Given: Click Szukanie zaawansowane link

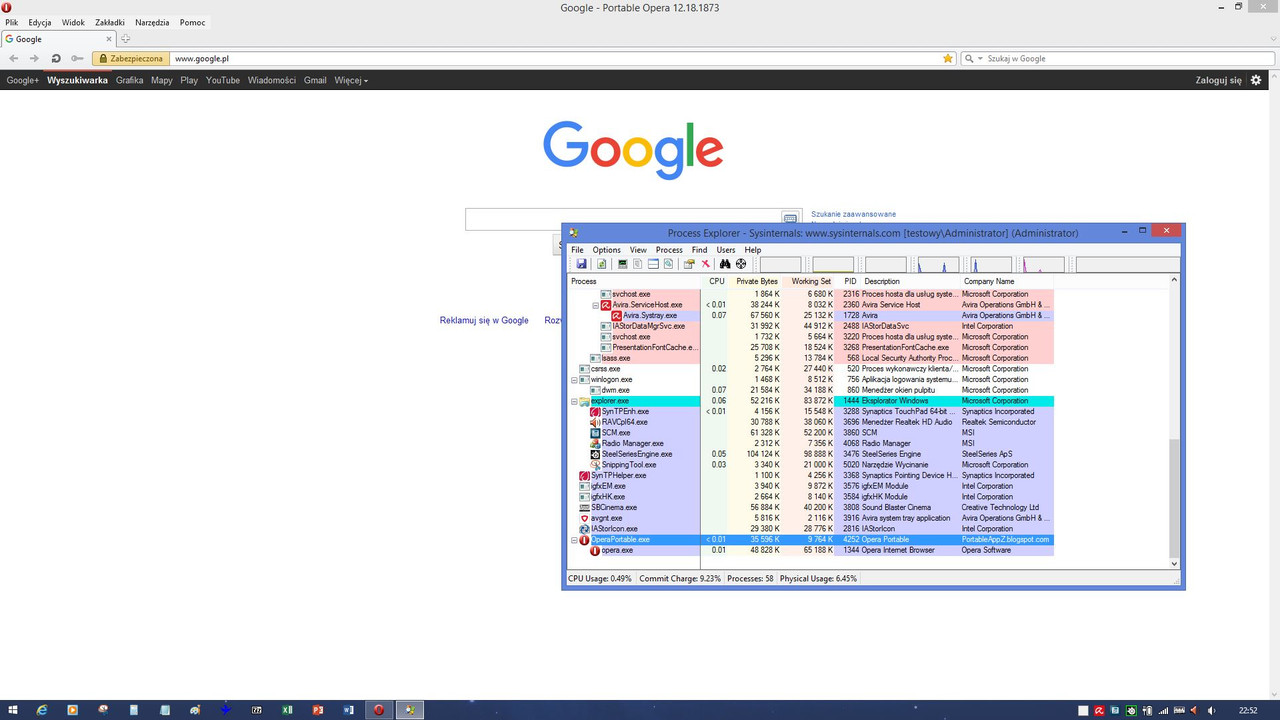Looking at the screenshot, I should coord(853,214).
